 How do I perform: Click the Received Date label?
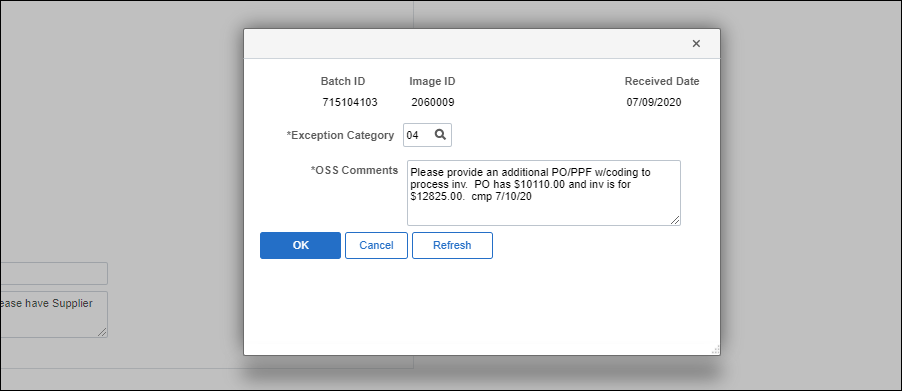662,82
